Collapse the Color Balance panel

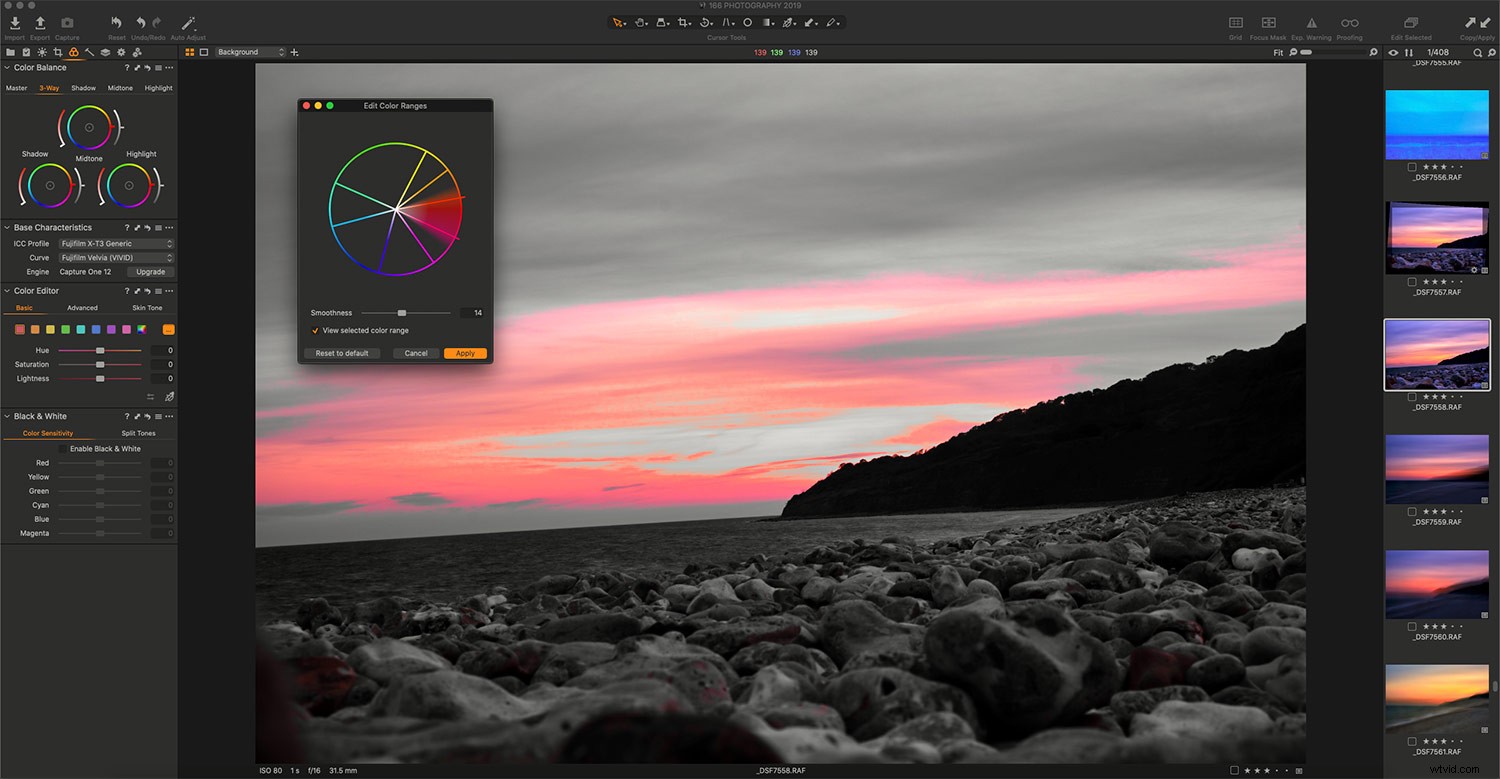pos(6,67)
